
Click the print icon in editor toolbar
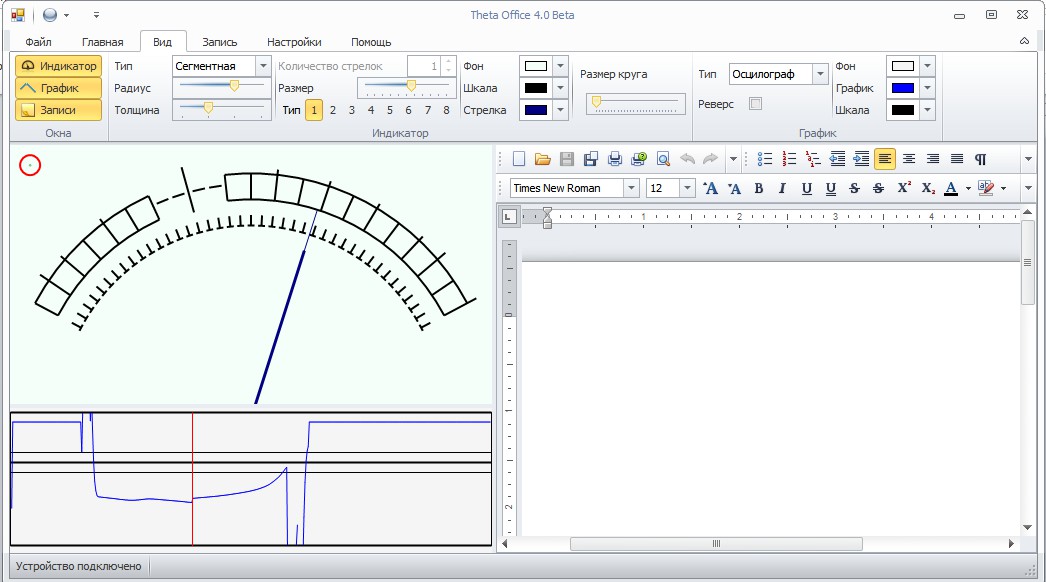615,159
